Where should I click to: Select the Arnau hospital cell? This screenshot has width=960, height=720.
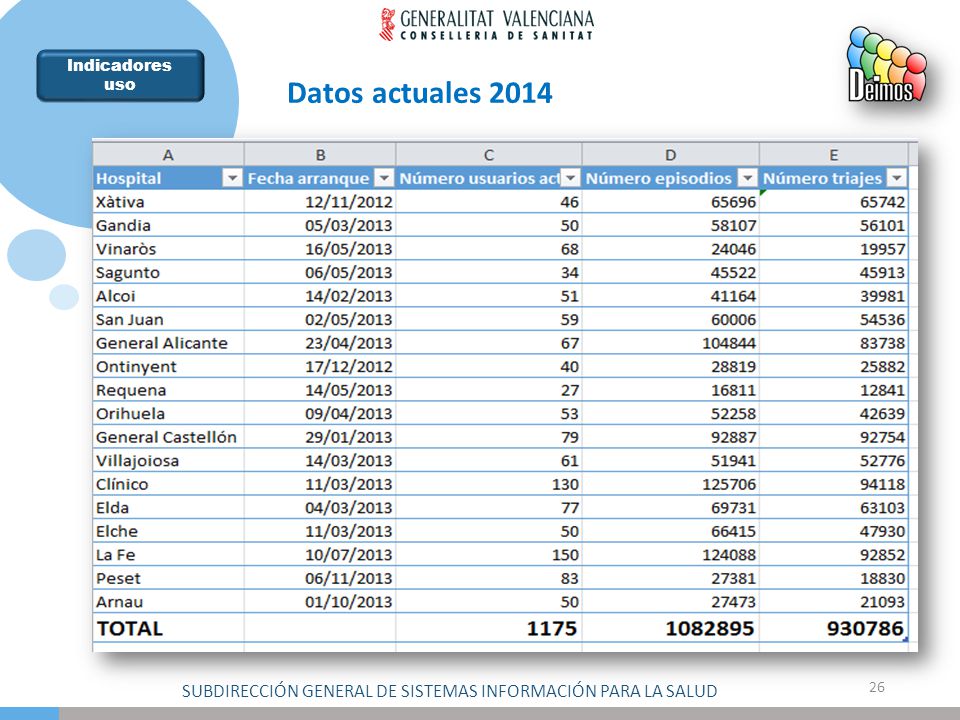point(168,601)
